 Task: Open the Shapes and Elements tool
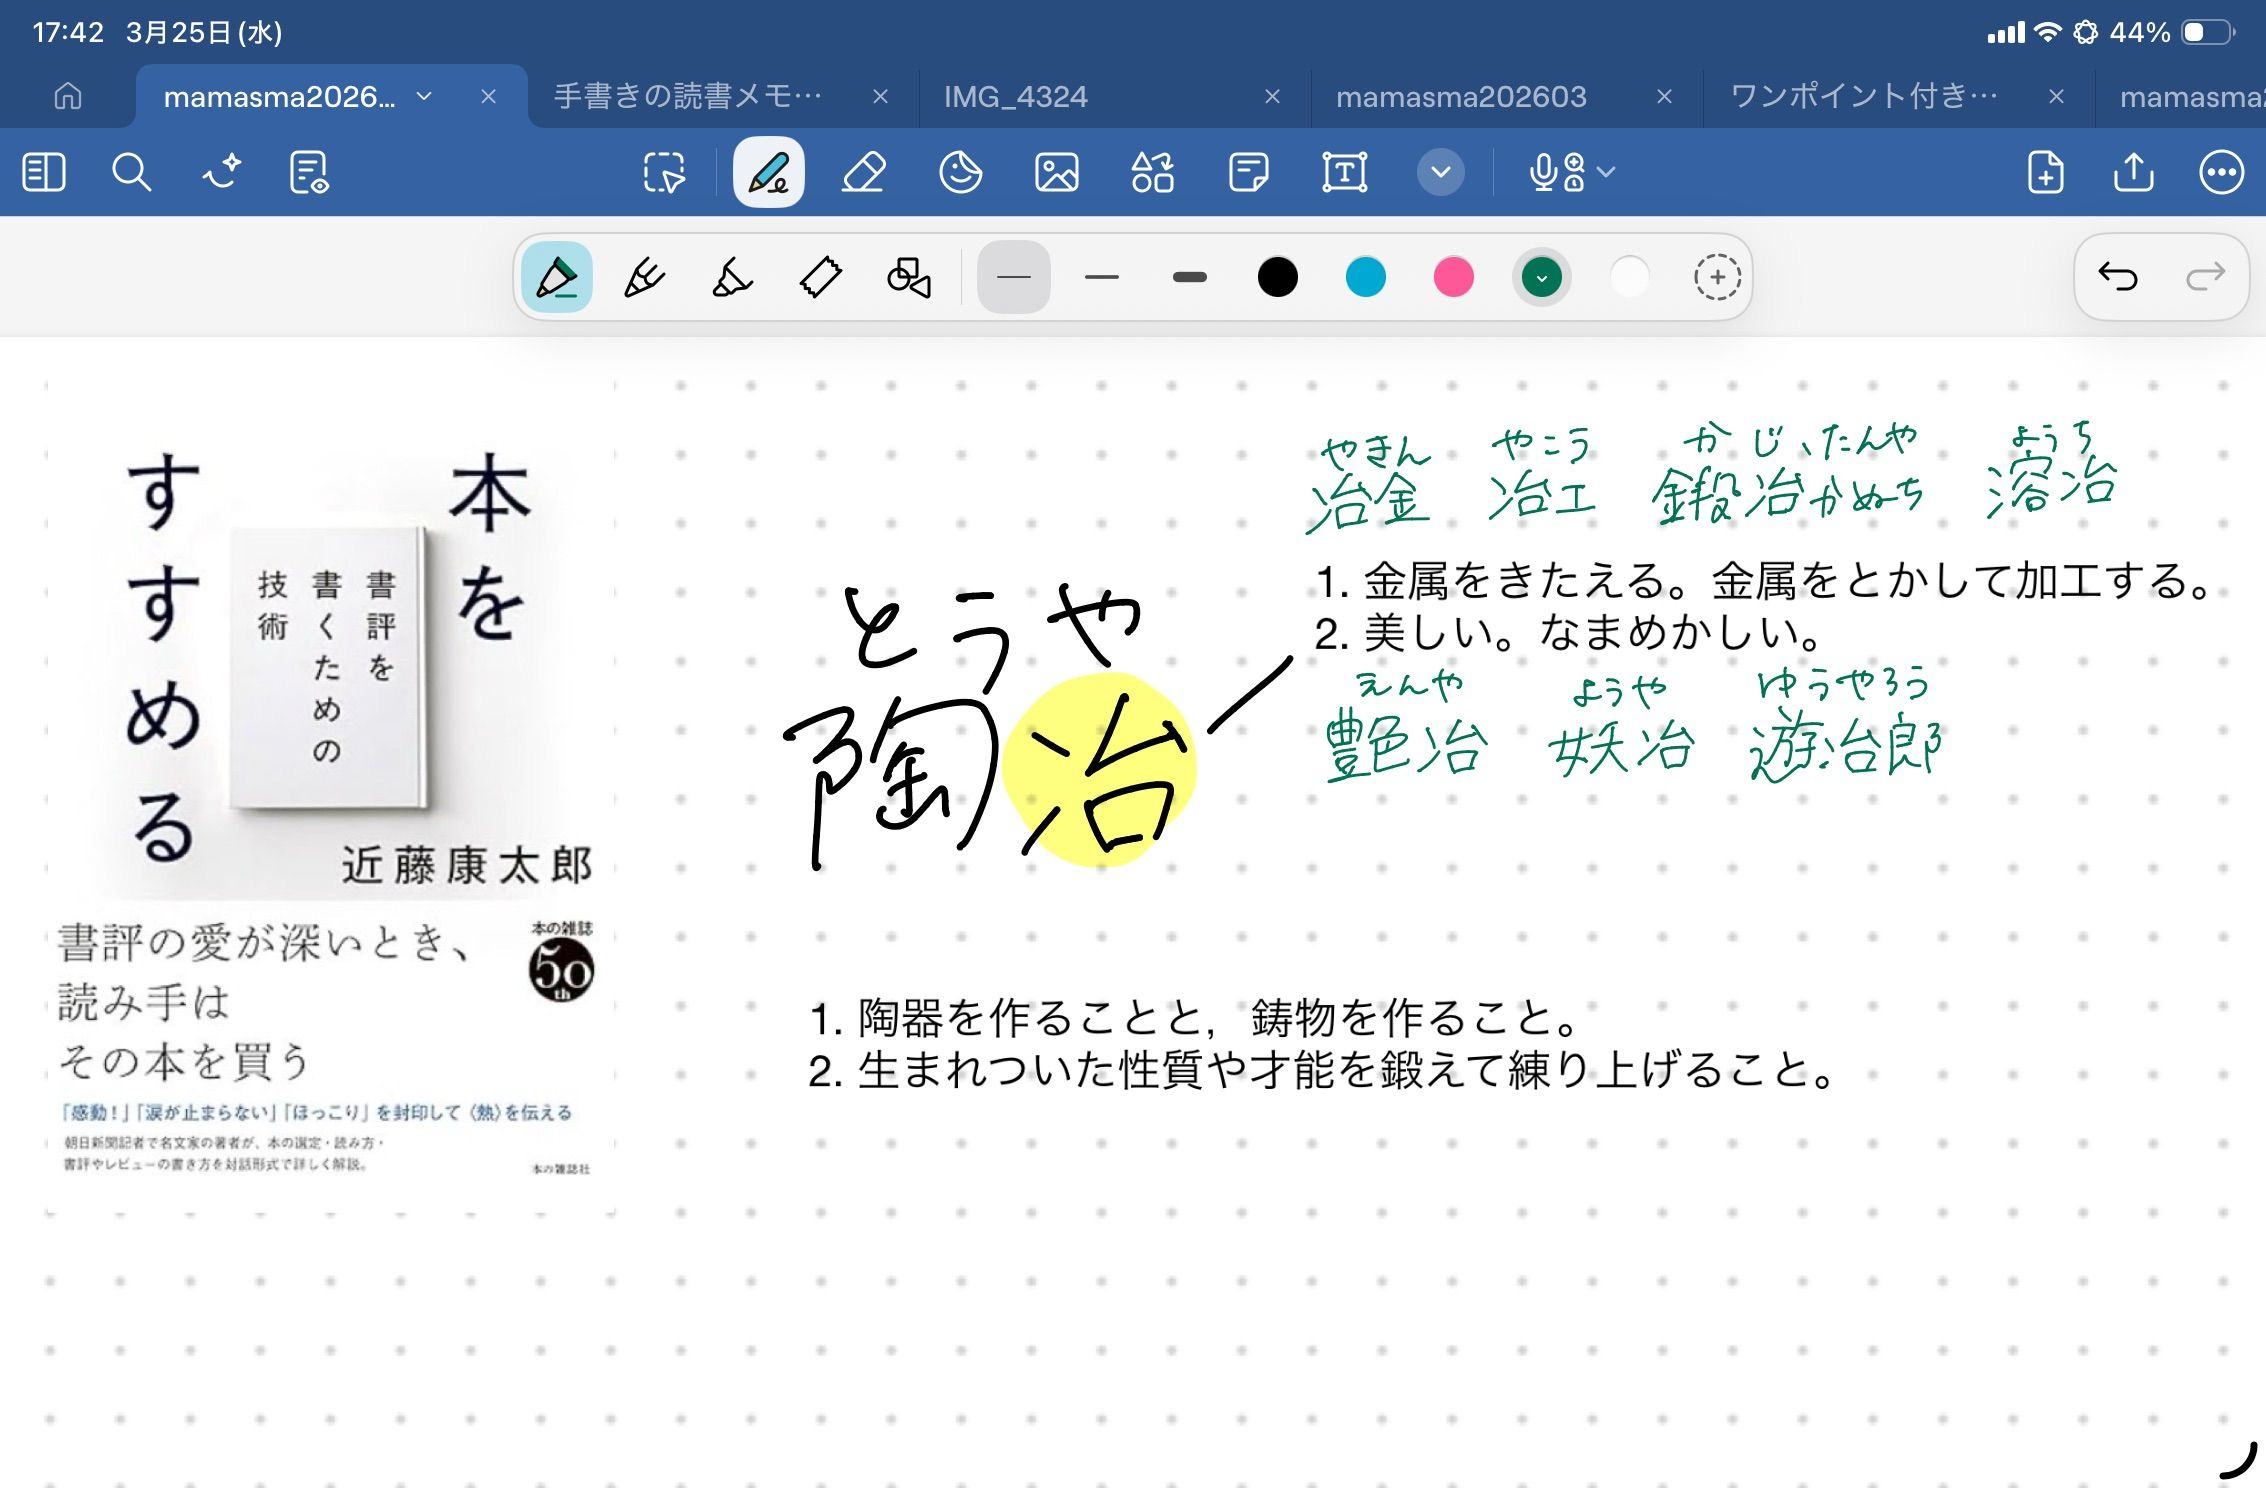[1152, 172]
